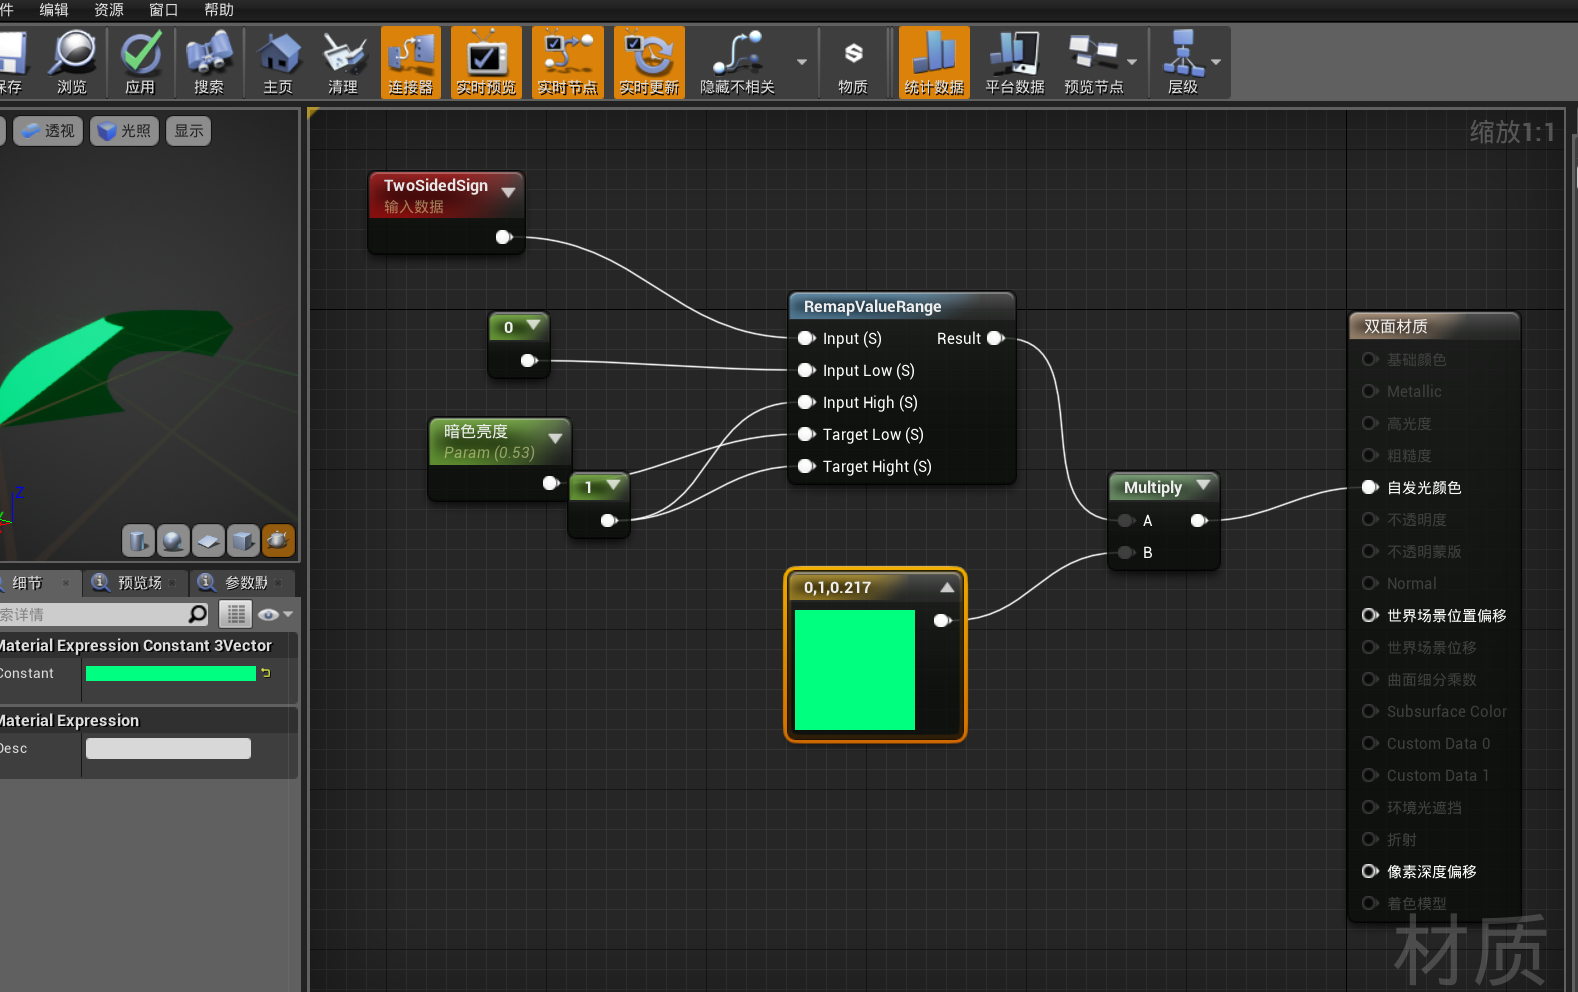Open the property matrix grid icon
The height and width of the screenshot is (992, 1578).
[x=236, y=614]
